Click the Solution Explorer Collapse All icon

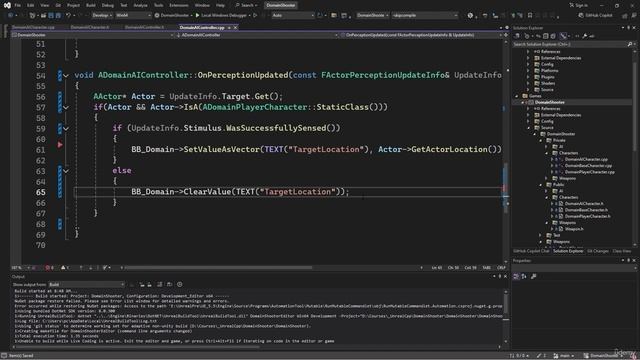545,36
